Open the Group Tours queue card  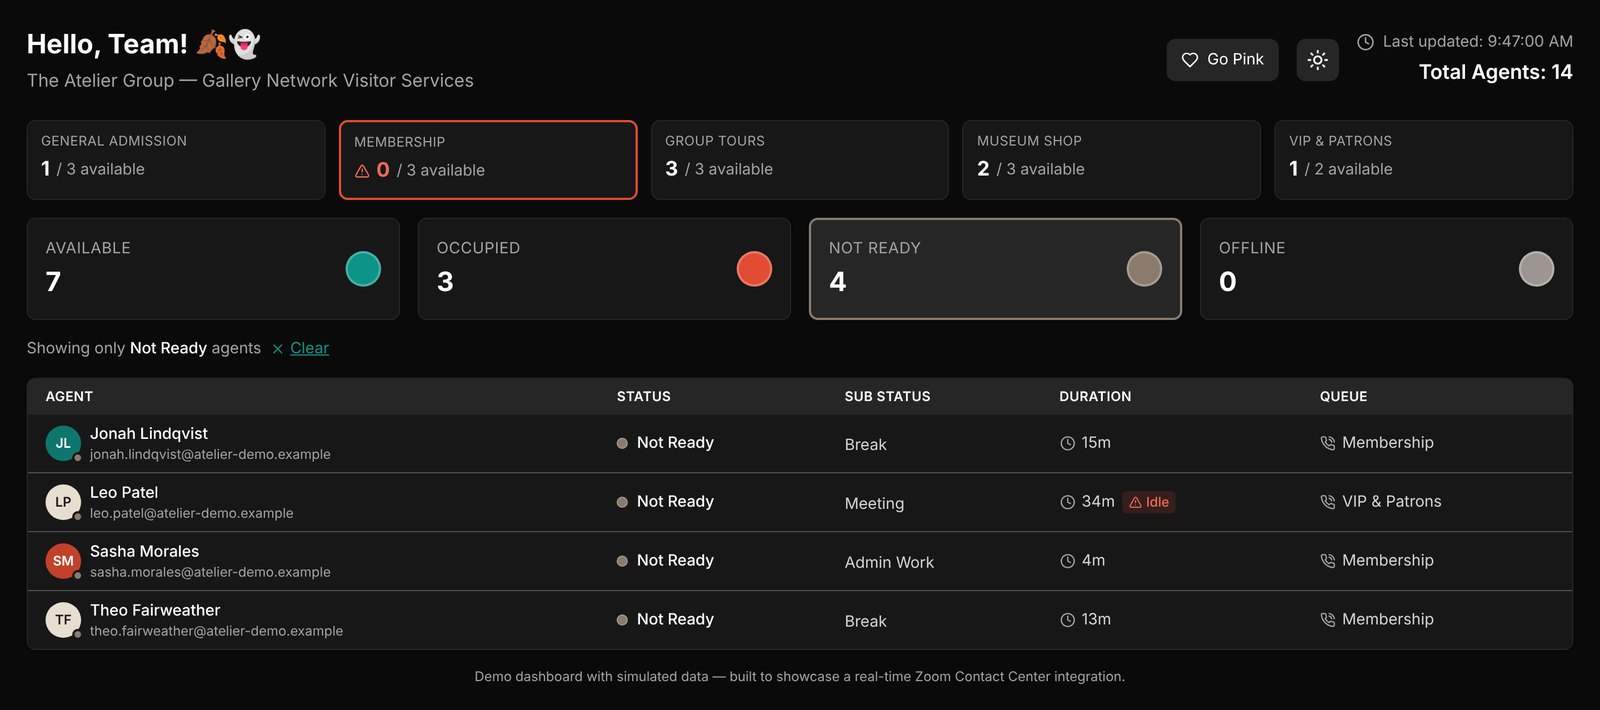[x=800, y=160]
